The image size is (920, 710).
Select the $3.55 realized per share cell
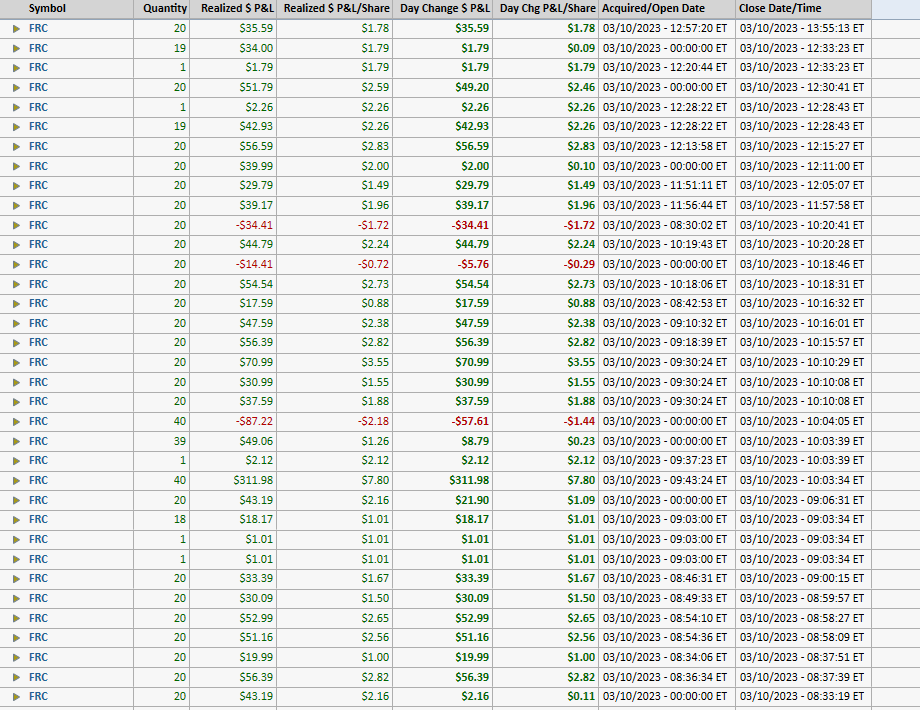pos(334,363)
